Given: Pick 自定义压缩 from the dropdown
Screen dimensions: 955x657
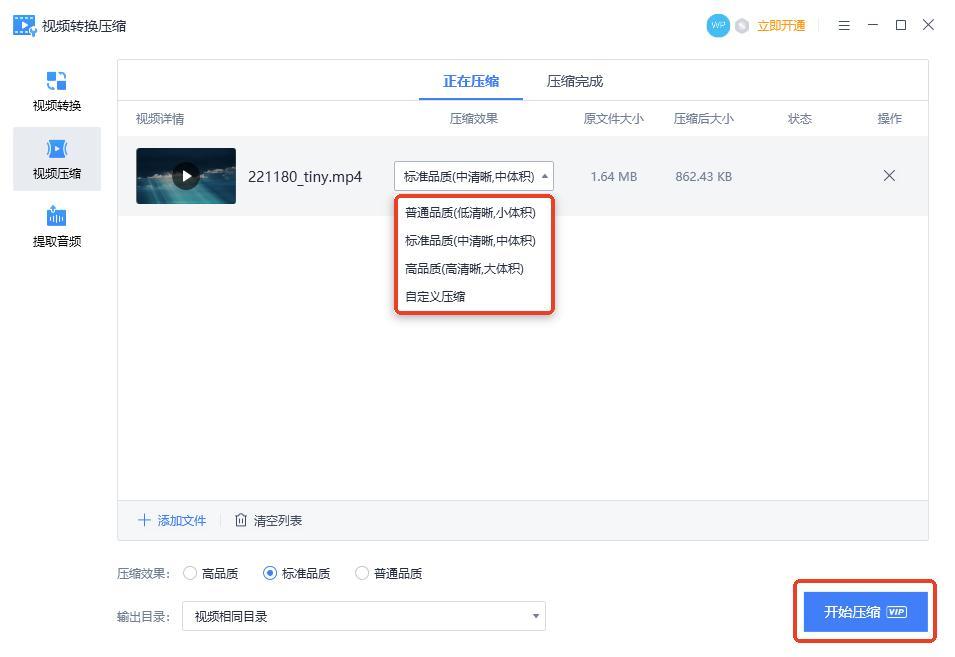Looking at the screenshot, I should tap(435, 296).
